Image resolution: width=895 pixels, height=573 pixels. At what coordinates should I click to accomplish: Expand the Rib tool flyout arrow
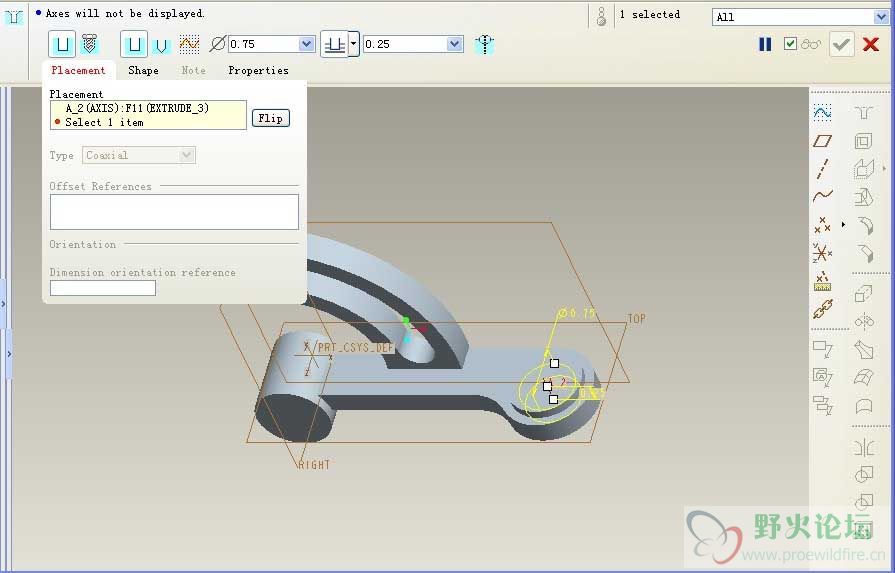[x=885, y=169]
